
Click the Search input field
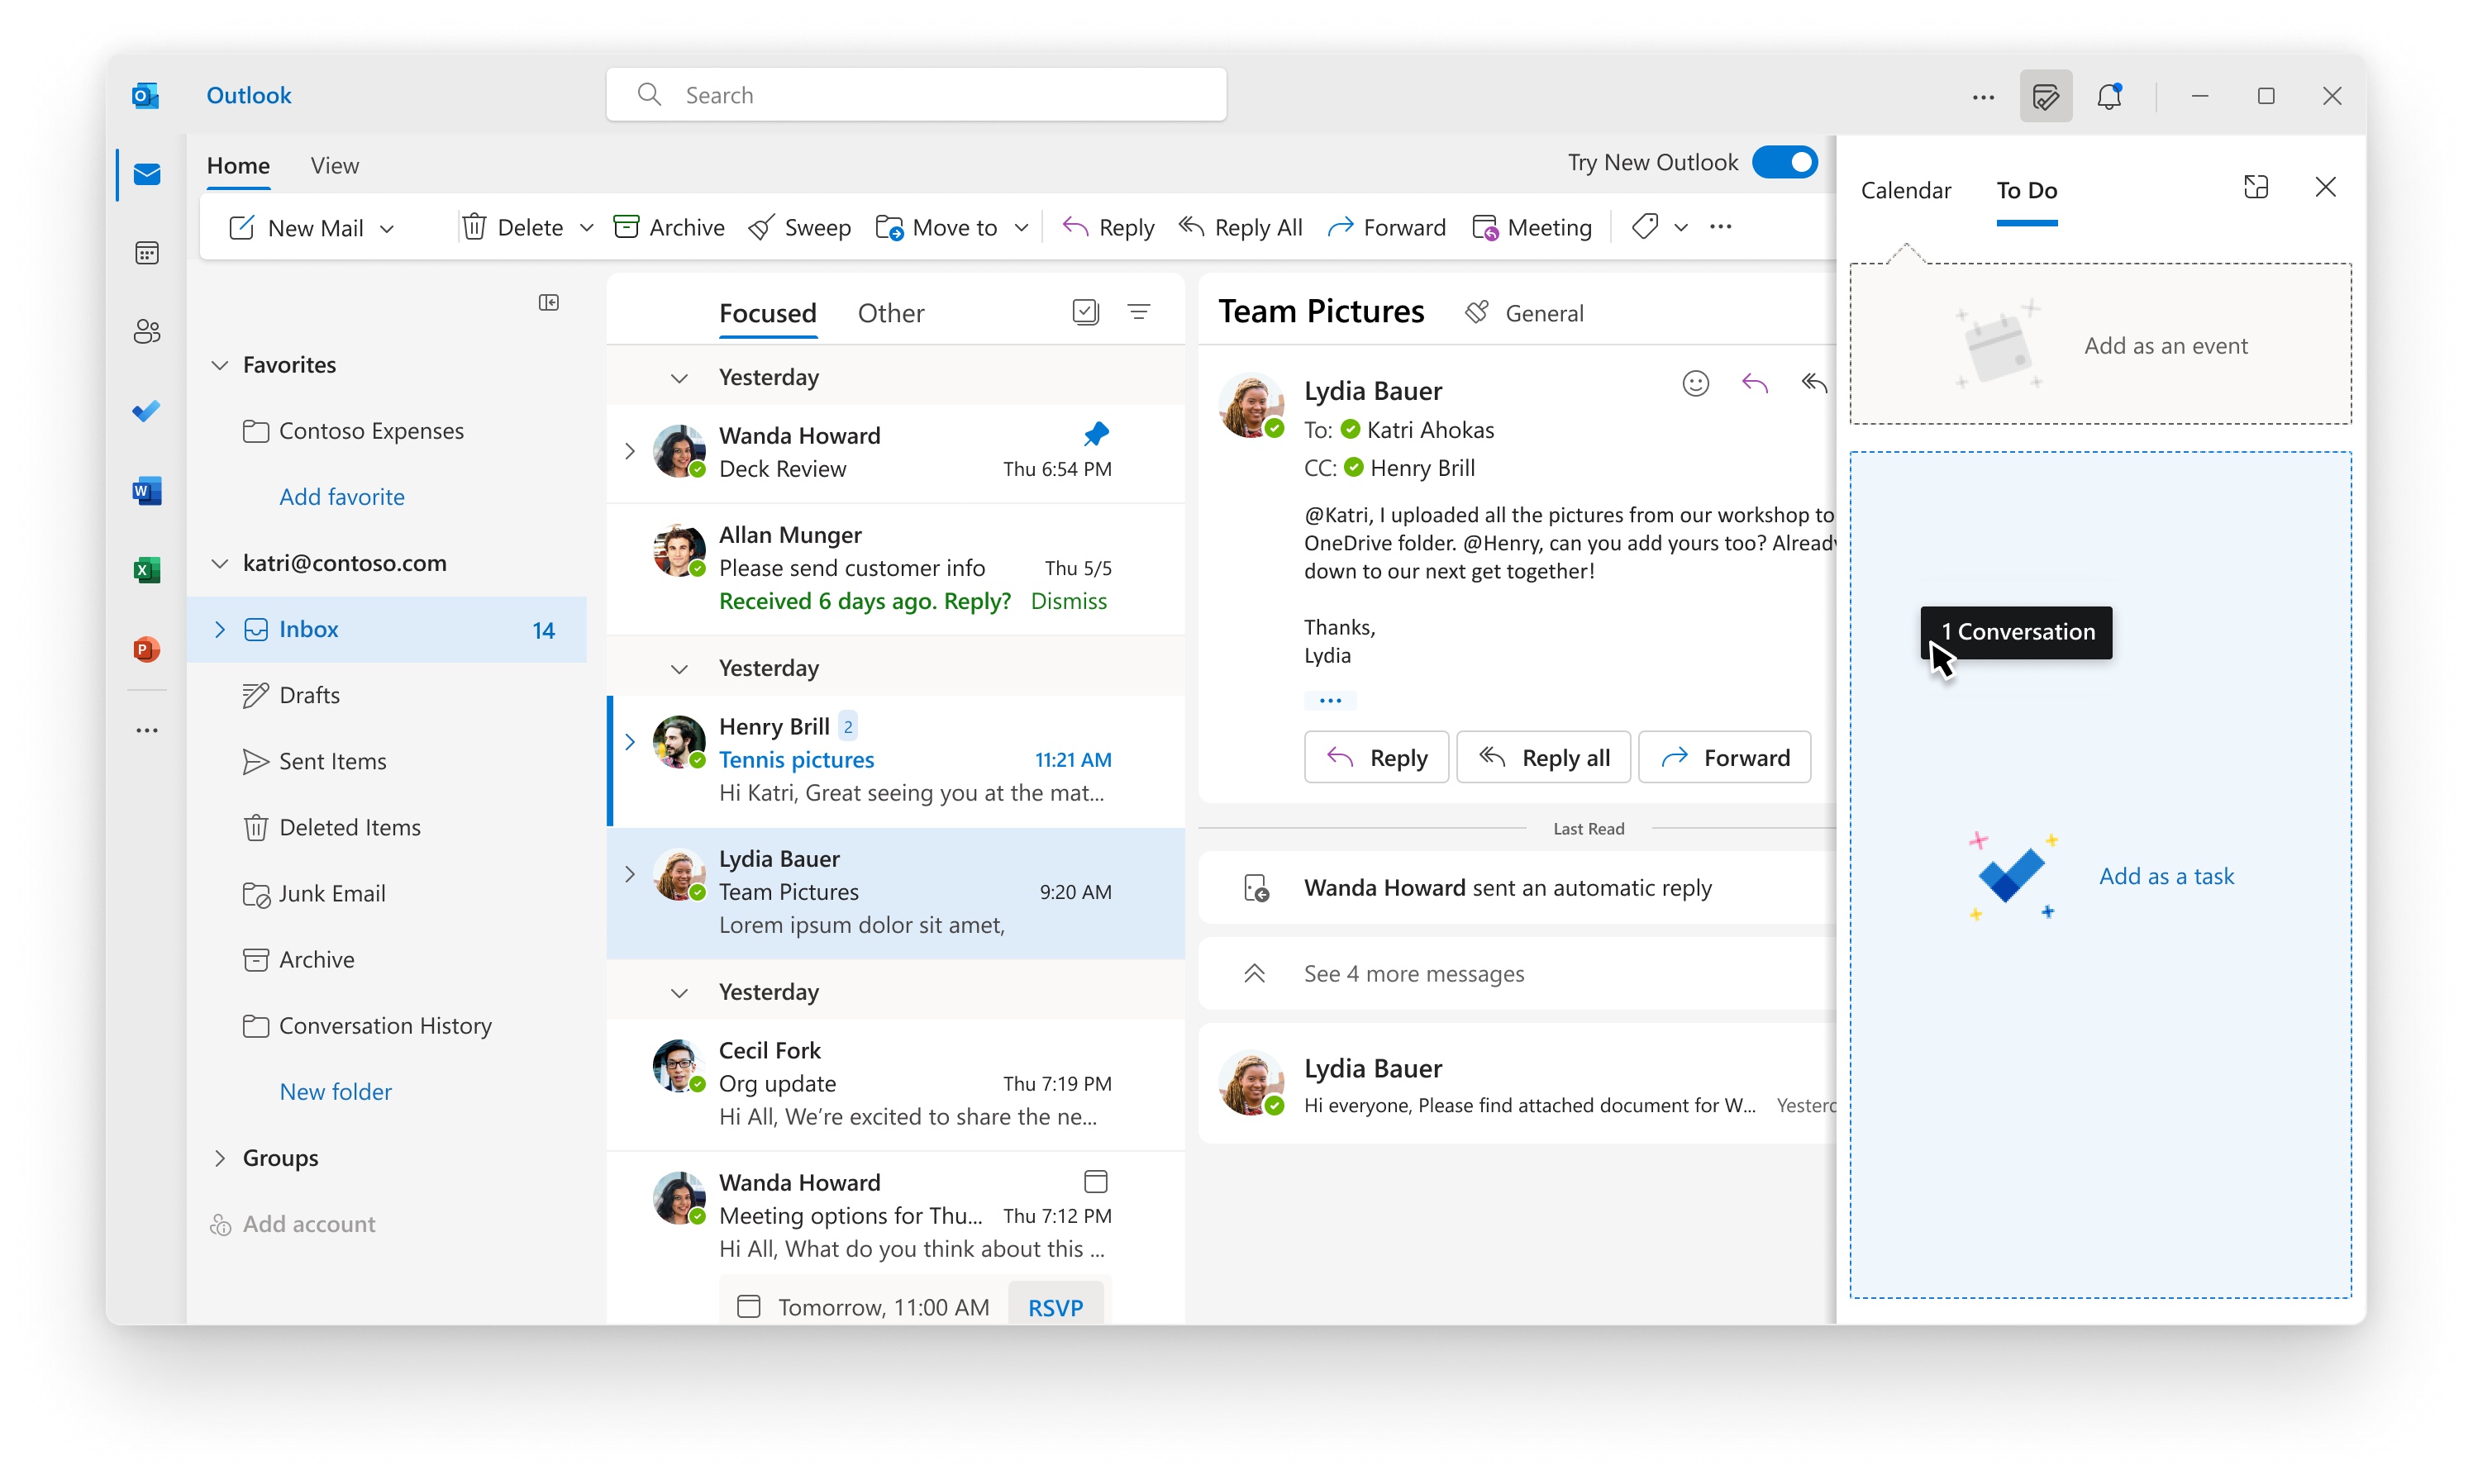coord(918,93)
